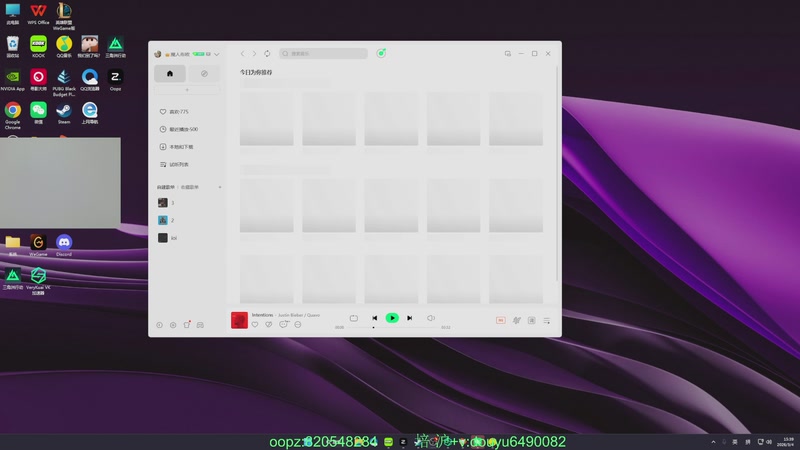Refresh the current music page

tap(267, 54)
